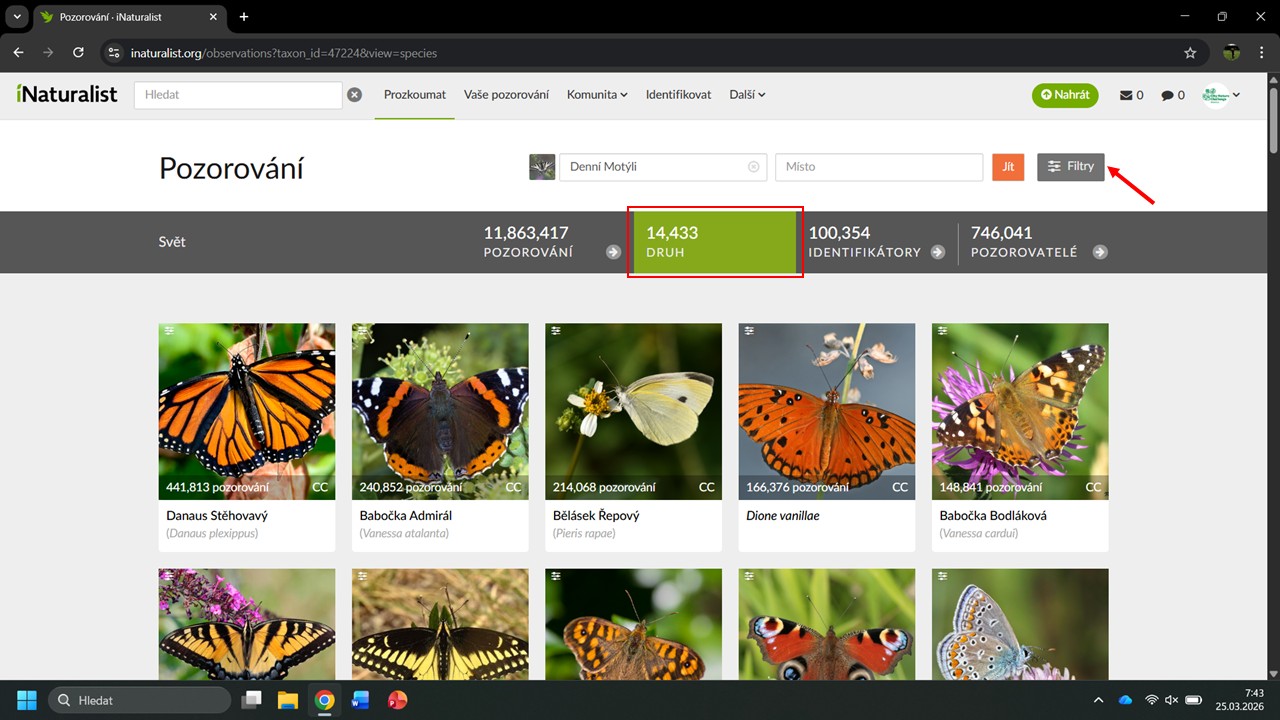The height and width of the screenshot is (720, 1280).
Task: Click arrow icon next to Pozorovatelé
Action: coord(1100,252)
